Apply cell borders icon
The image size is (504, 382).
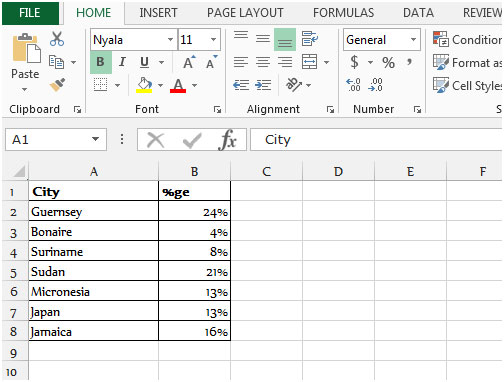[100, 85]
